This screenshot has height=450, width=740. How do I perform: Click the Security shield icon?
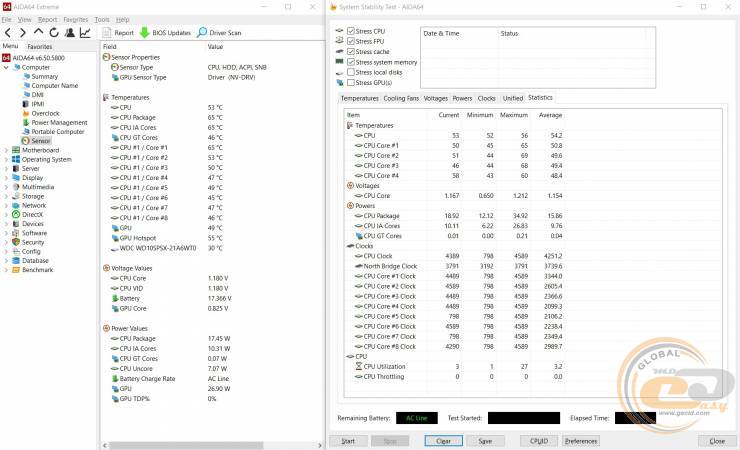click(x=16, y=242)
